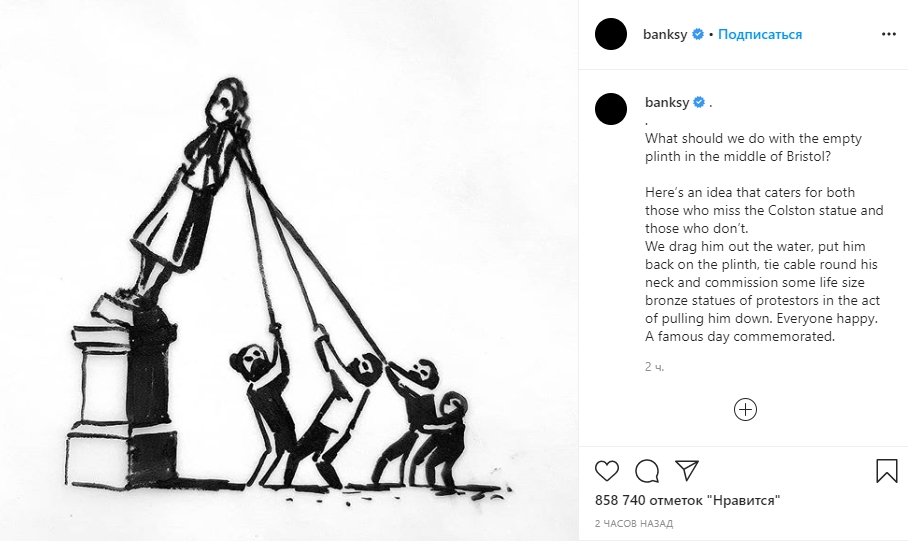This screenshot has width=908, height=541.
Task: Click the "2 ЧАСОВ НАЗАД" timestamp
Action: tap(634, 524)
